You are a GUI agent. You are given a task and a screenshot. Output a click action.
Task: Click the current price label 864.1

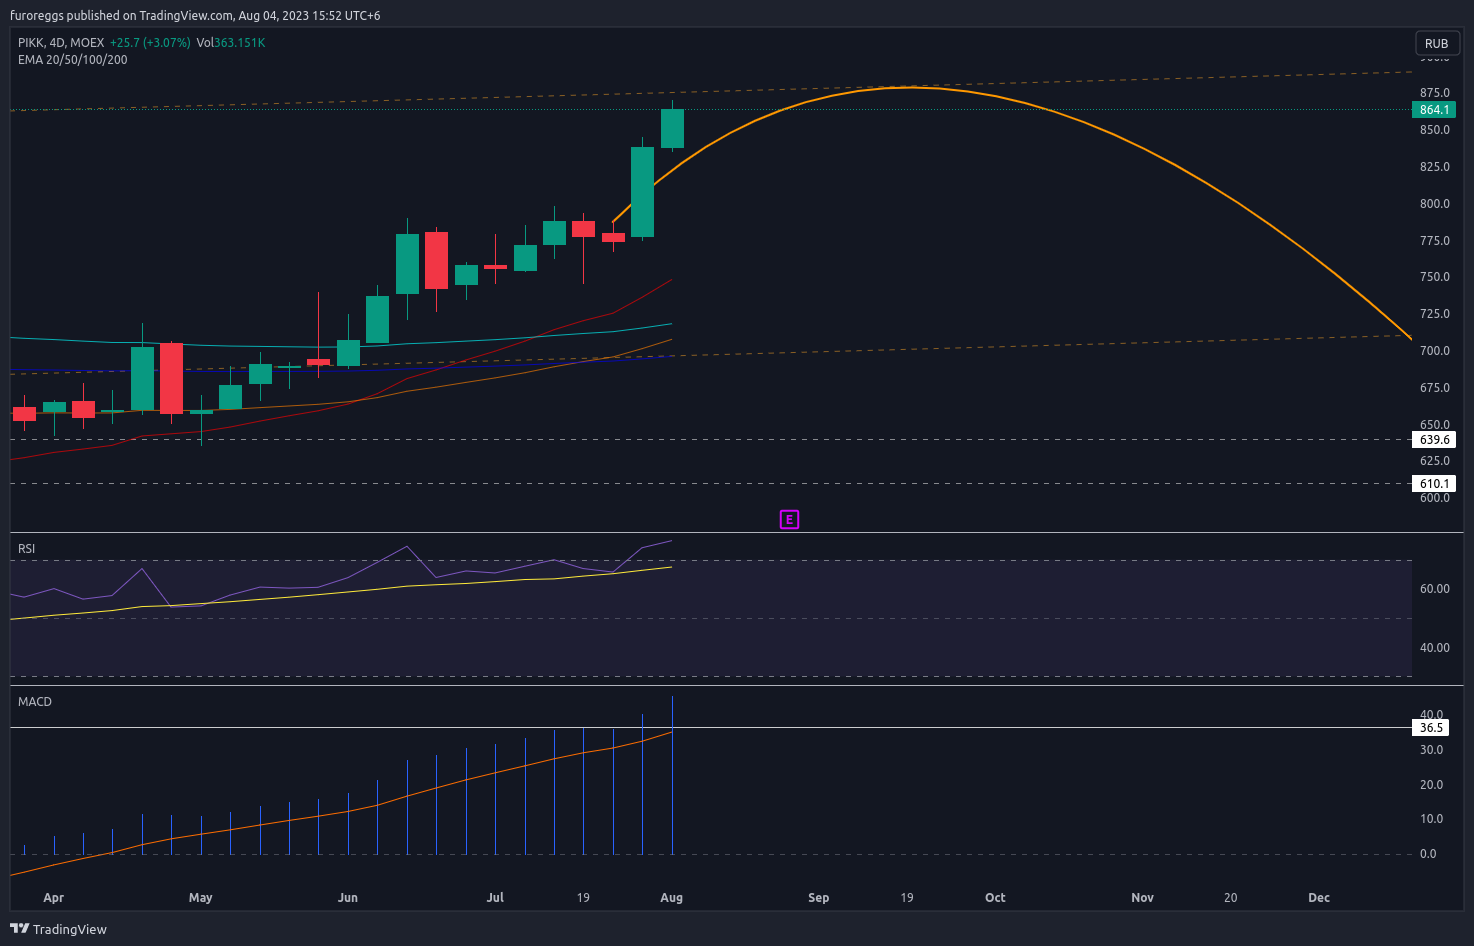coord(1434,110)
